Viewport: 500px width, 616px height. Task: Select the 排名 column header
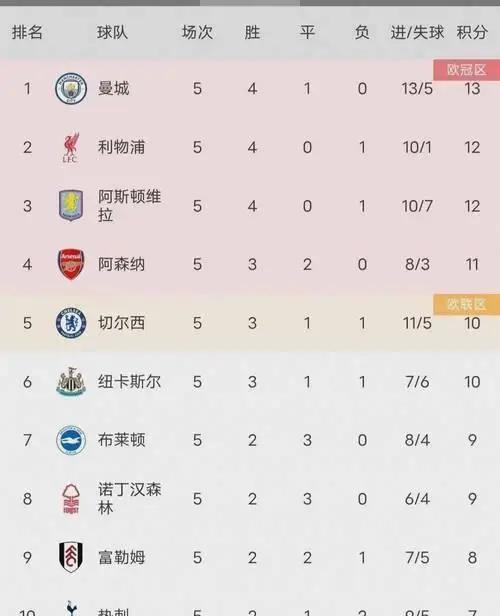(27, 32)
